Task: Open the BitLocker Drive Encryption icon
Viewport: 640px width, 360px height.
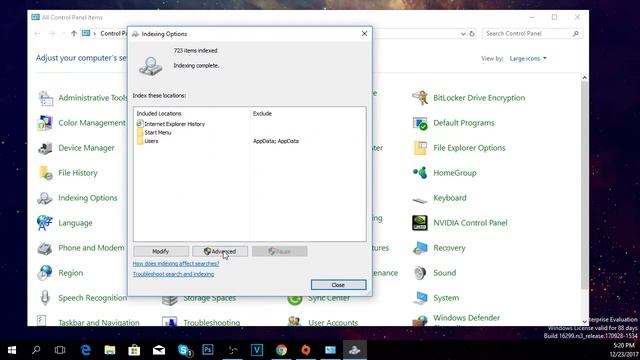Action: click(420, 98)
